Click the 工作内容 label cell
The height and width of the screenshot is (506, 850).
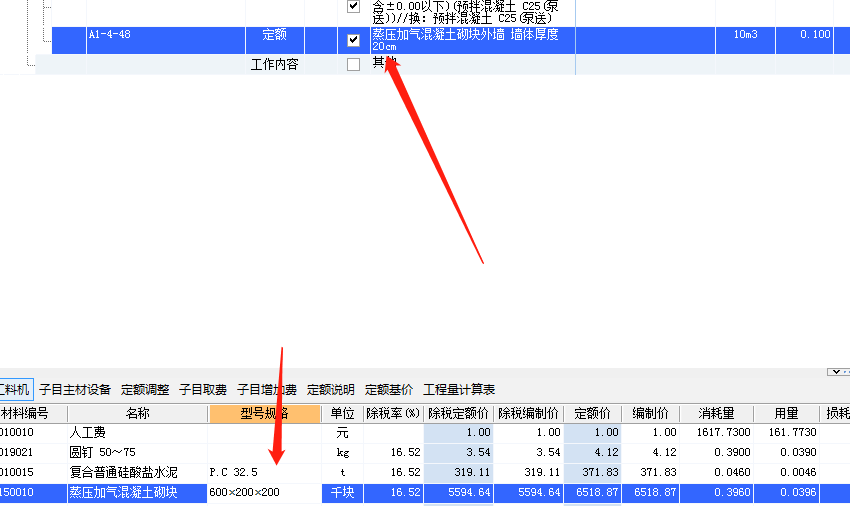(x=275, y=65)
